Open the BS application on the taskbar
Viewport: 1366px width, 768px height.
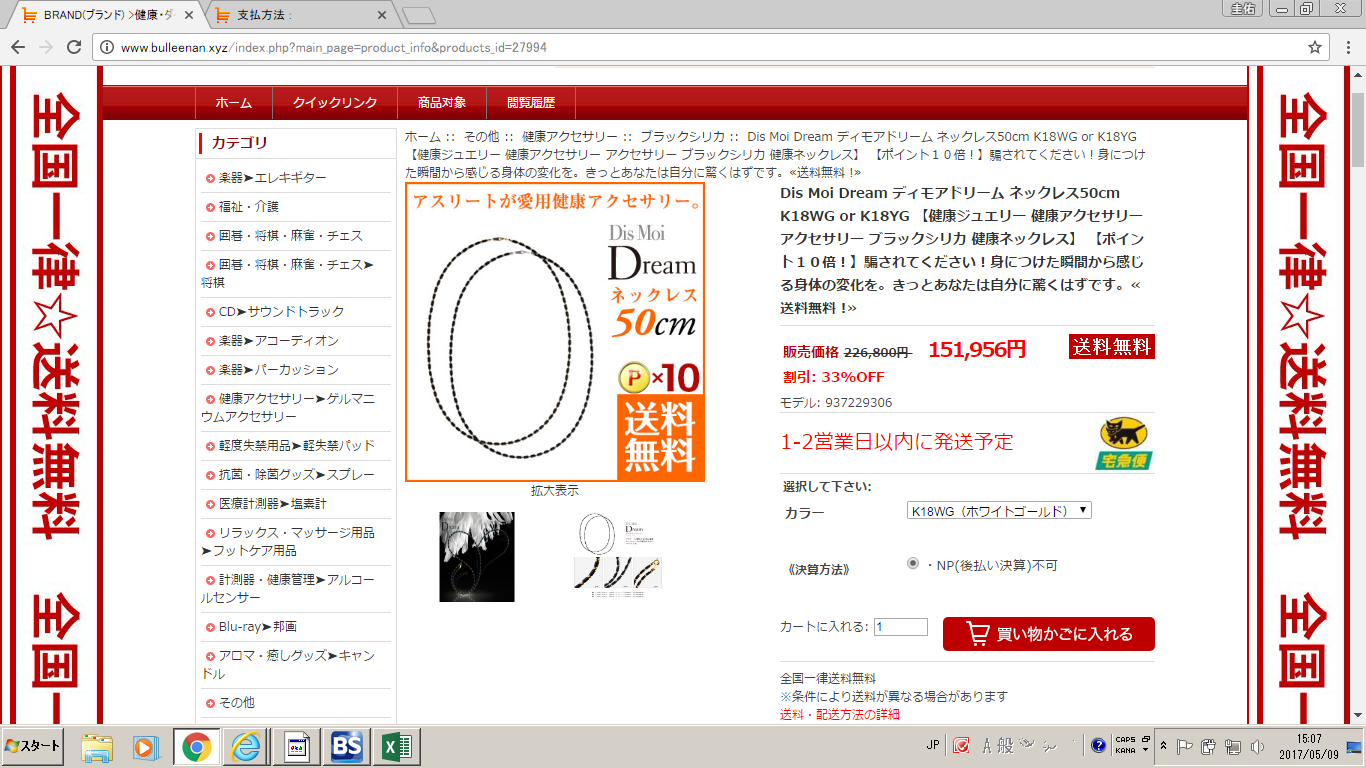pos(347,746)
